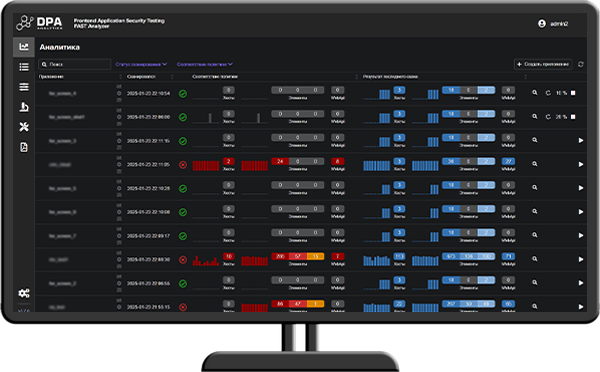The image size is (600, 372).
Task: Start scan for the 22:08:30 row
Action: click(x=581, y=259)
